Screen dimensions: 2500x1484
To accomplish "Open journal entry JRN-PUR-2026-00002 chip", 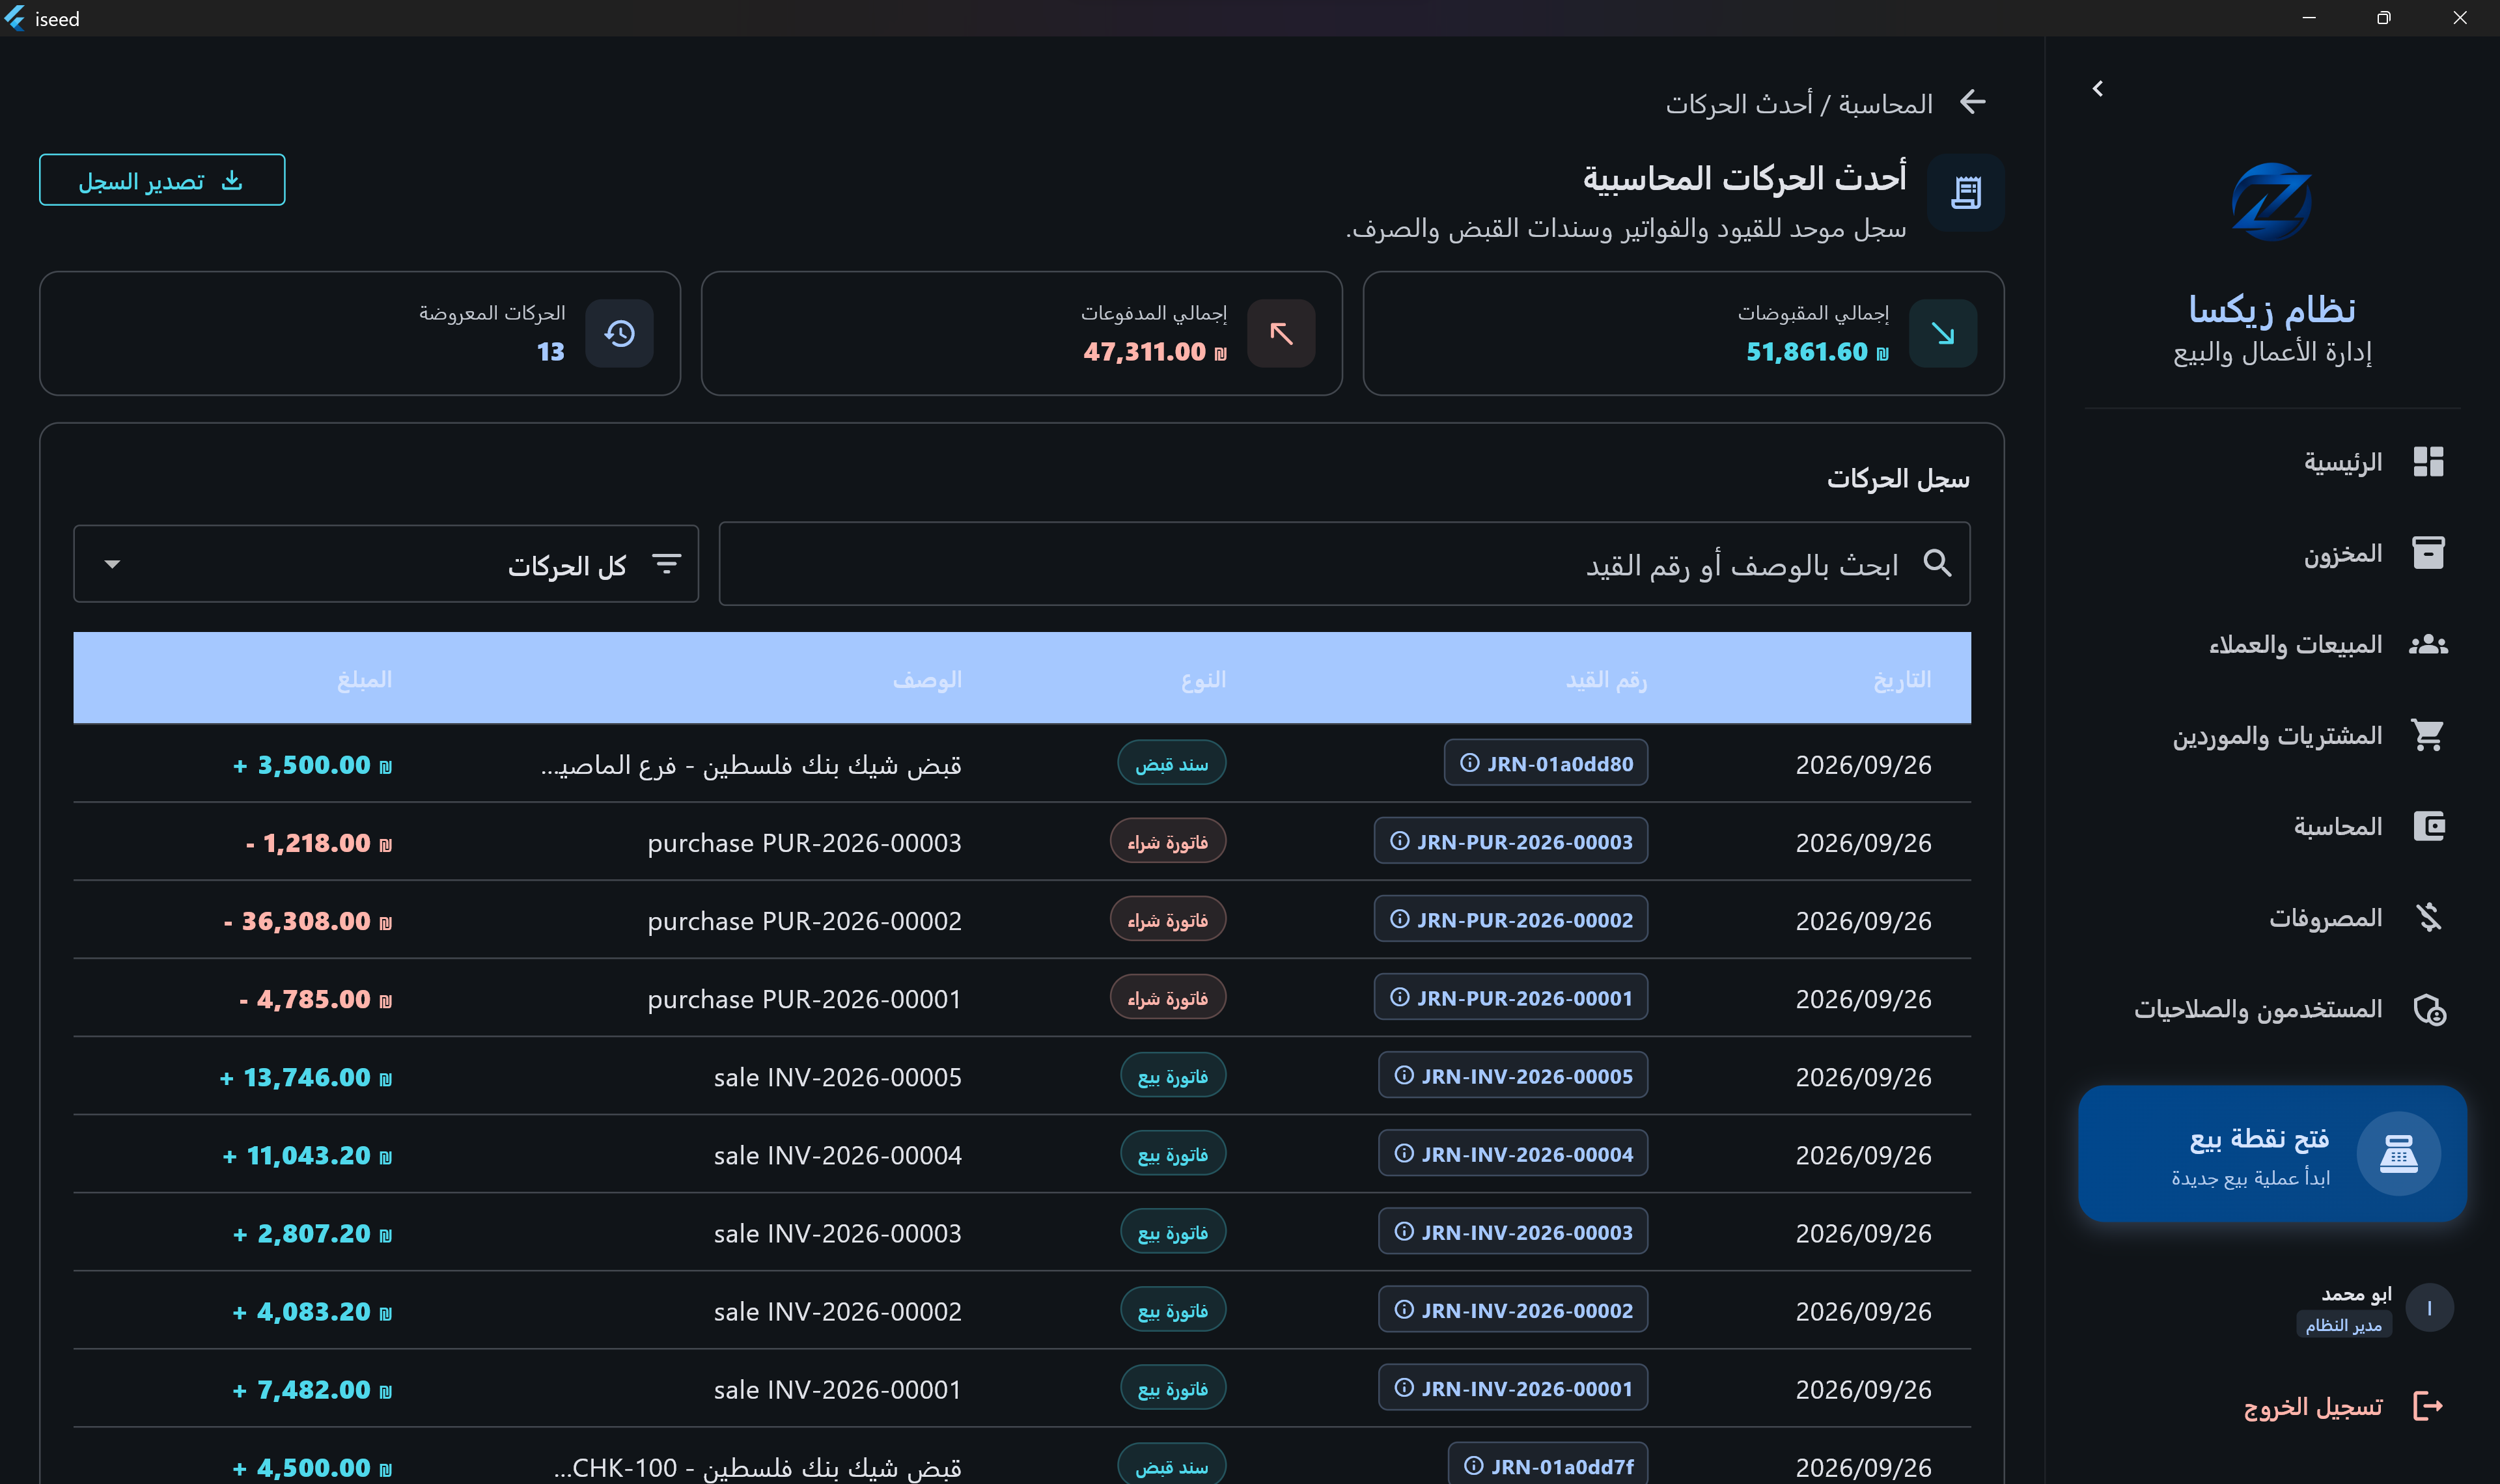I will 1511,919.
